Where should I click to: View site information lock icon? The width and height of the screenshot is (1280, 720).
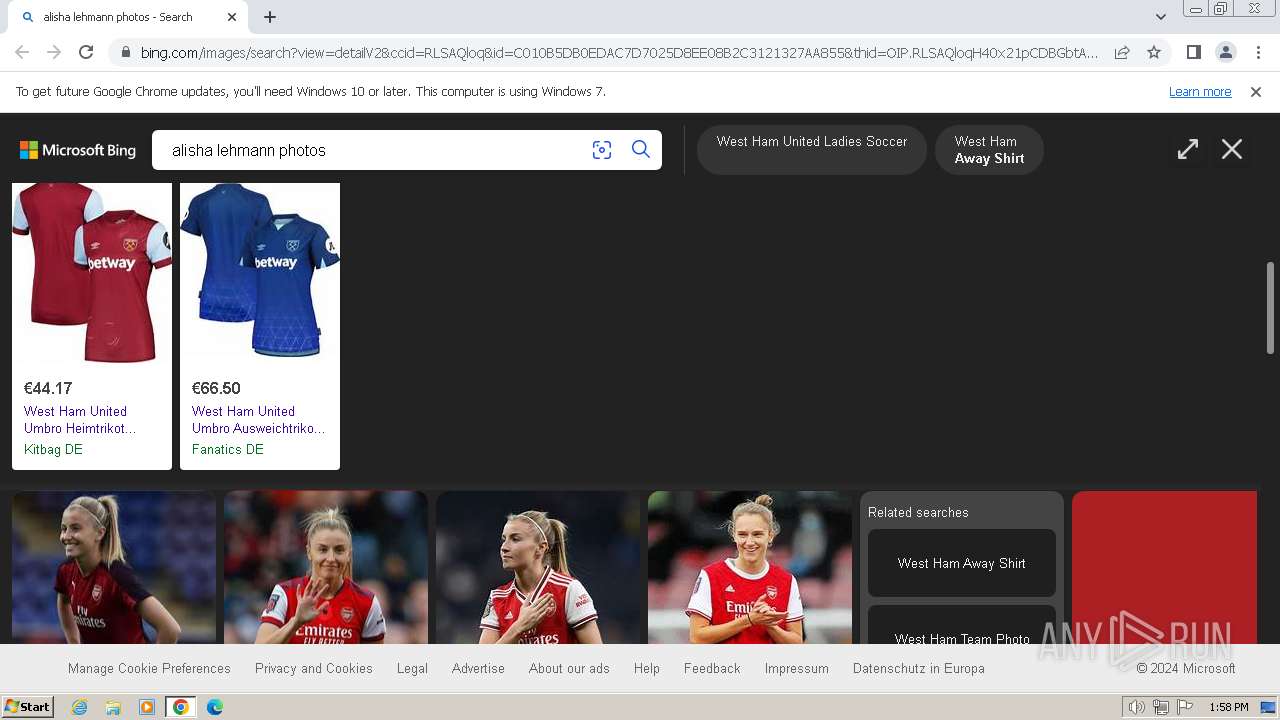pyautogui.click(x=124, y=52)
